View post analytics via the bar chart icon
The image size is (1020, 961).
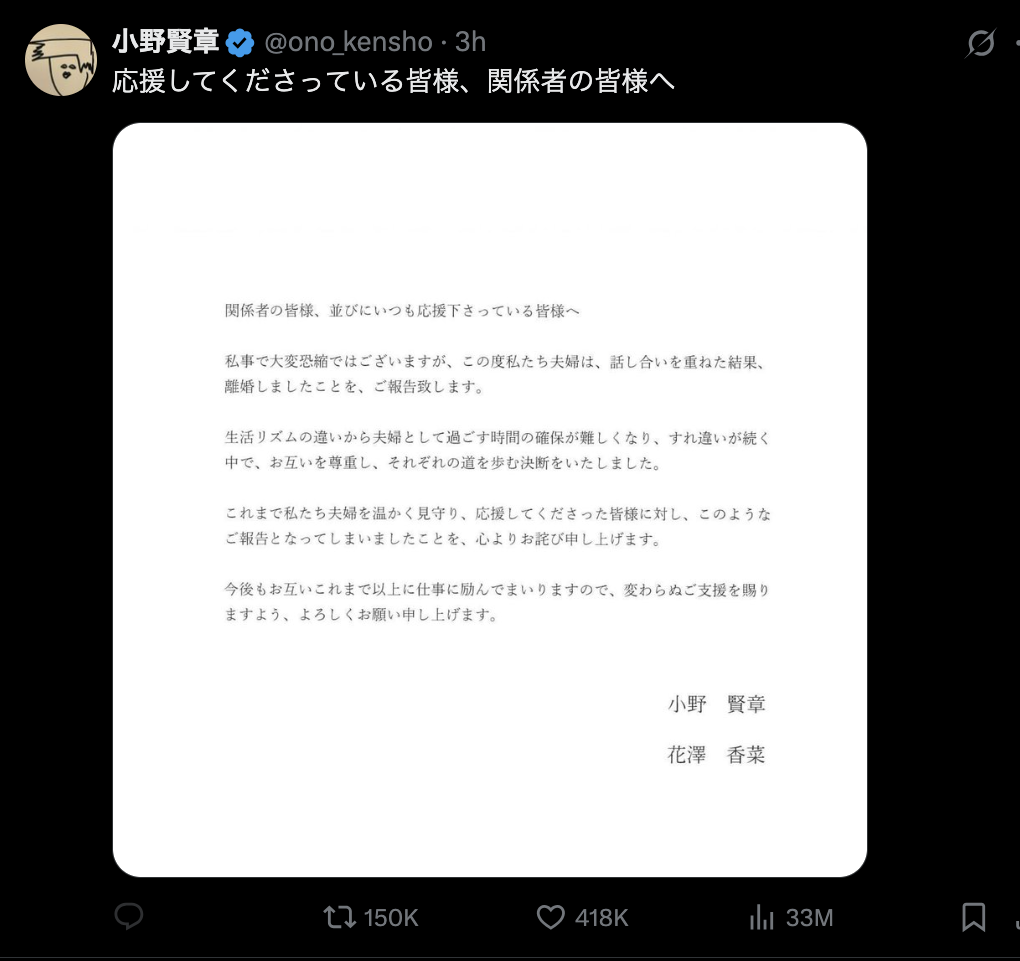(762, 917)
